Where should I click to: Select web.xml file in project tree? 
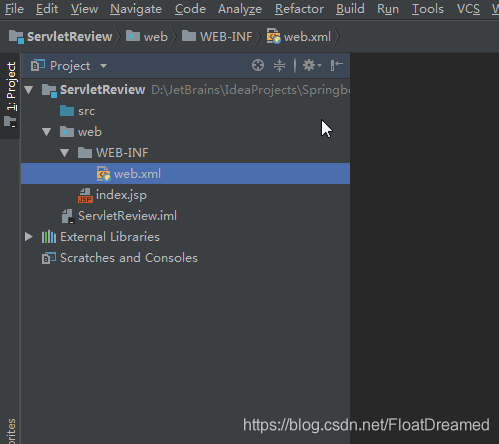click(185, 174)
